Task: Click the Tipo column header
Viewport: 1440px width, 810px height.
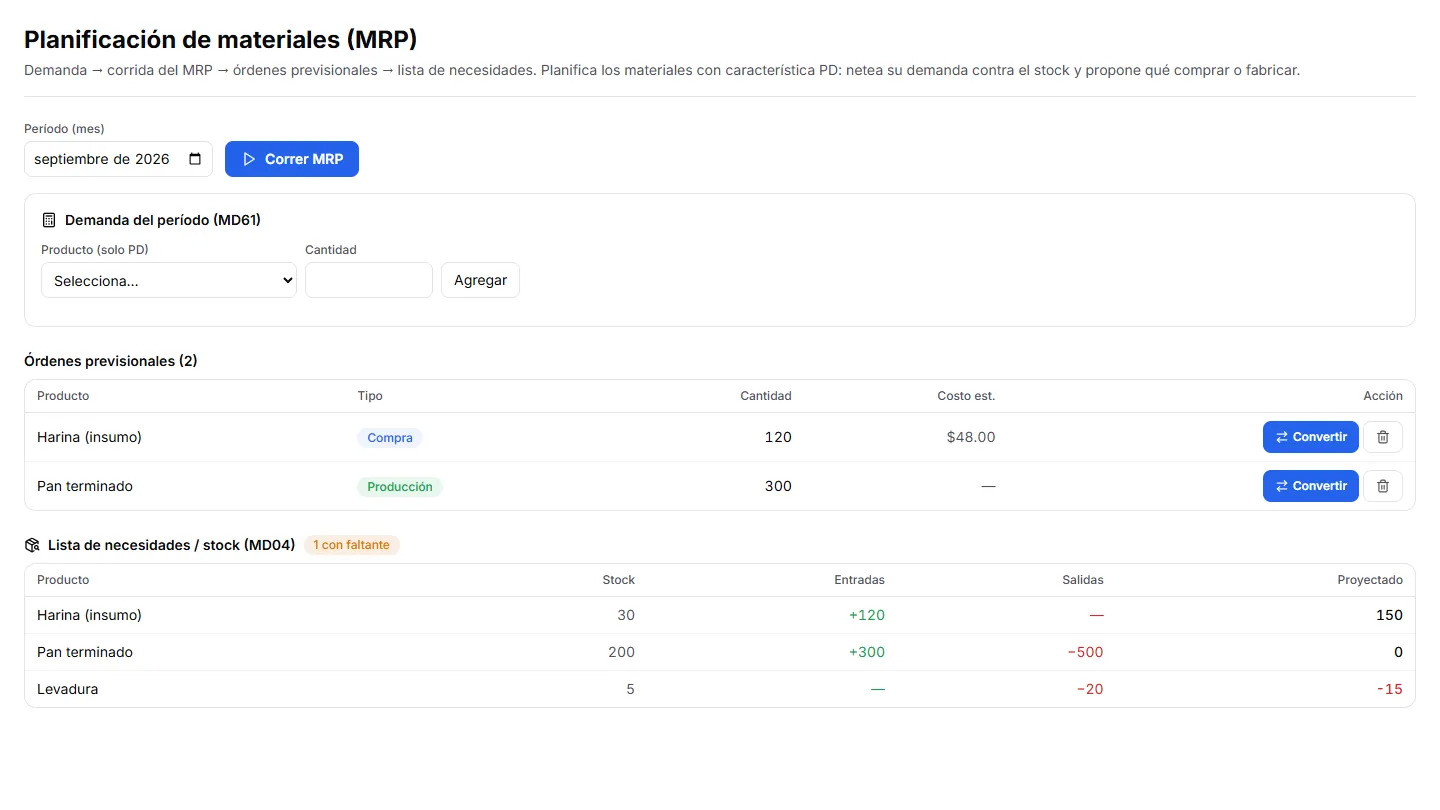Action: coord(370,396)
